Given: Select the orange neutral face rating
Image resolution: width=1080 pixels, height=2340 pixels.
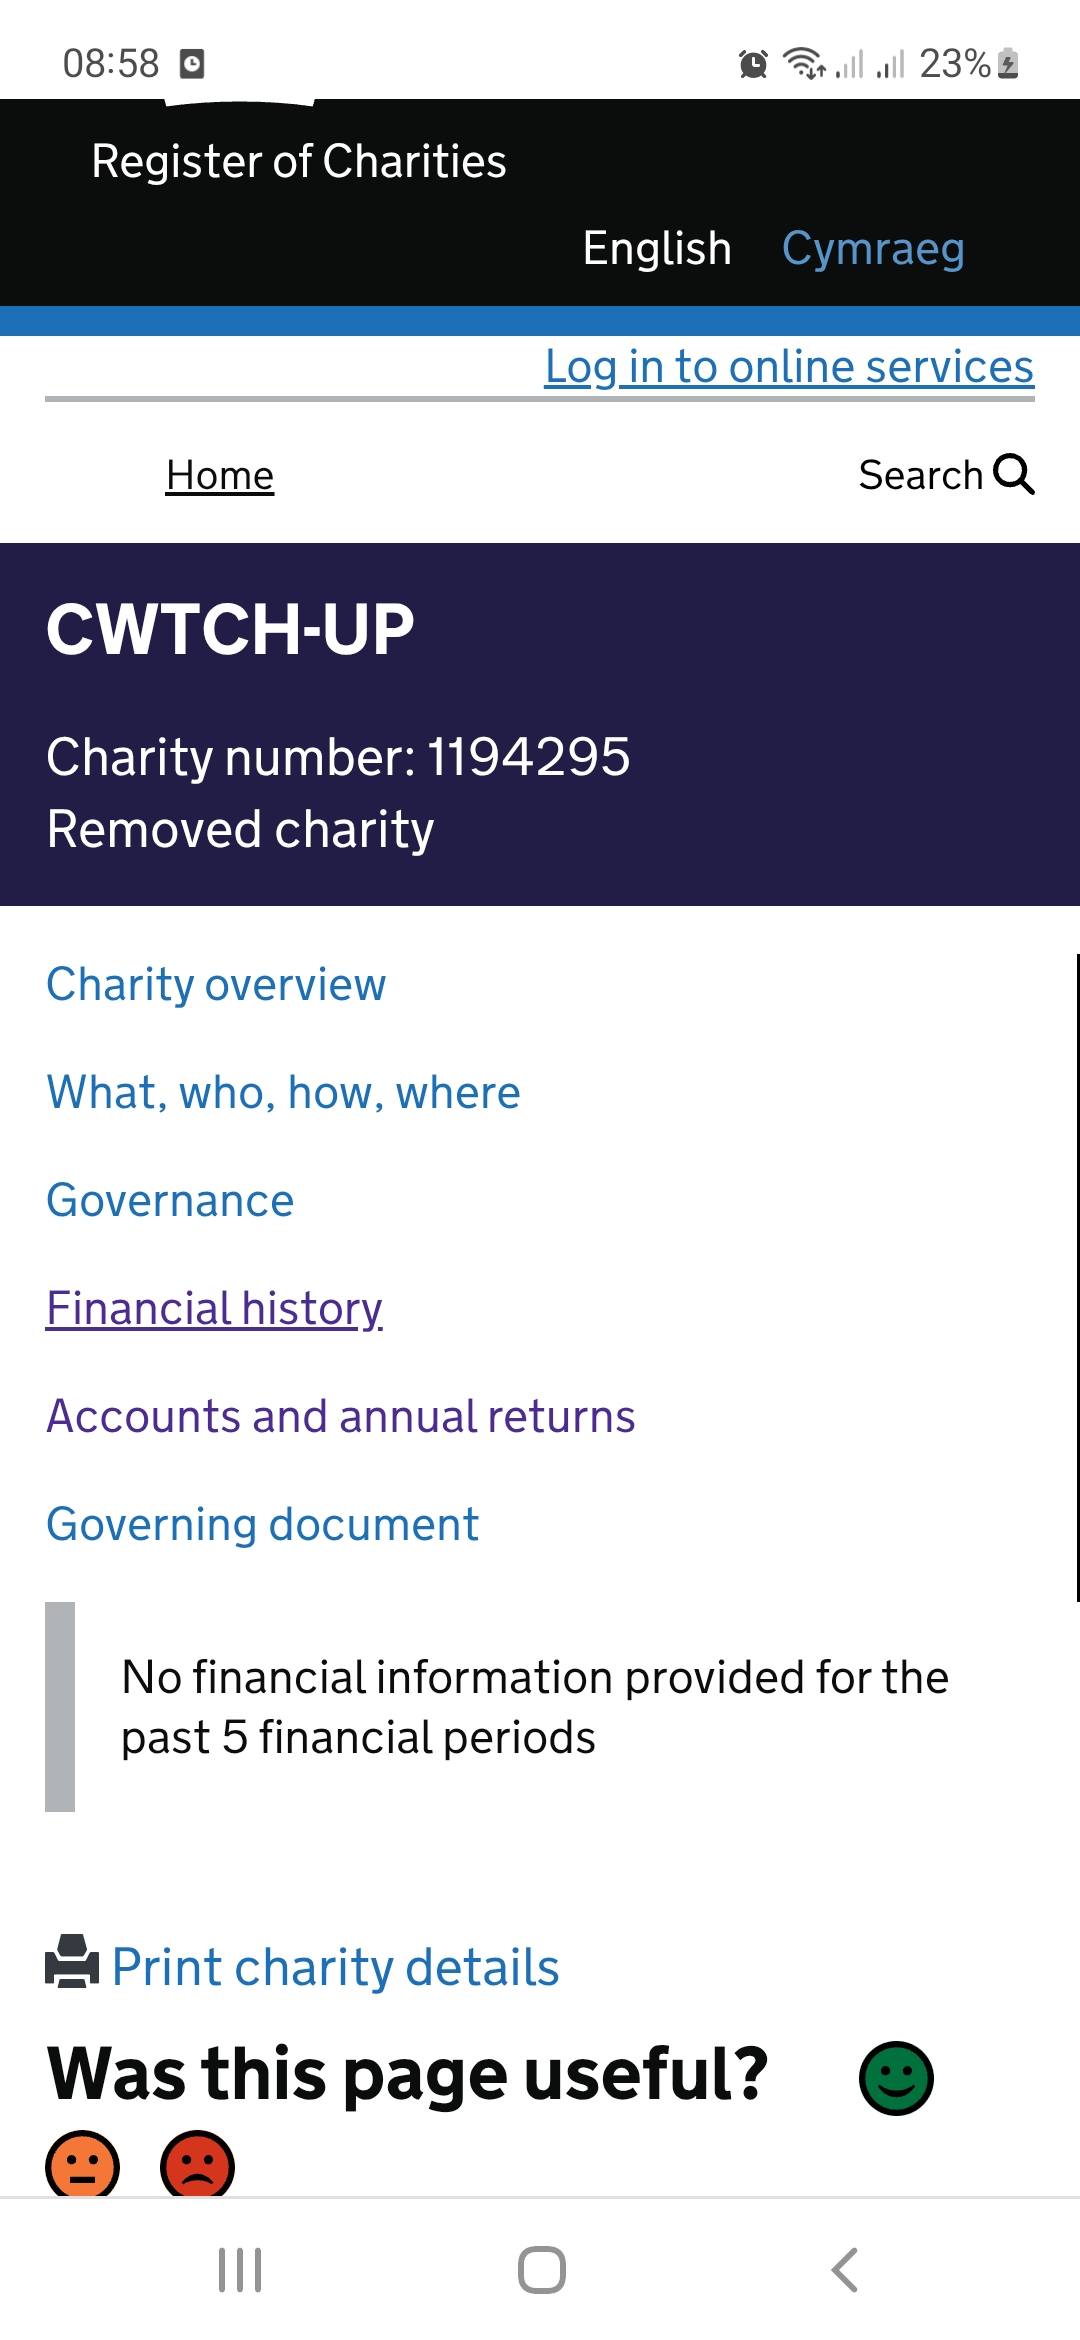Looking at the screenshot, I should click(82, 2164).
